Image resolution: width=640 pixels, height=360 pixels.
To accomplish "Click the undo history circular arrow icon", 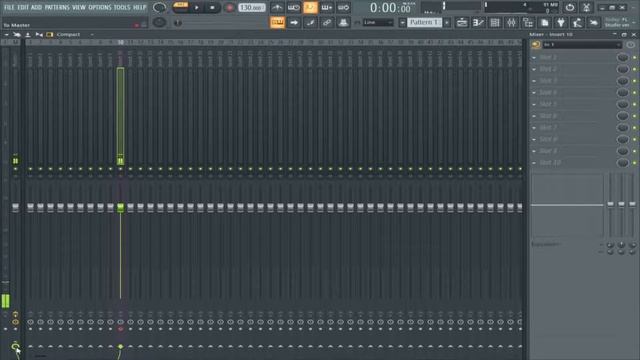I will [570, 7].
